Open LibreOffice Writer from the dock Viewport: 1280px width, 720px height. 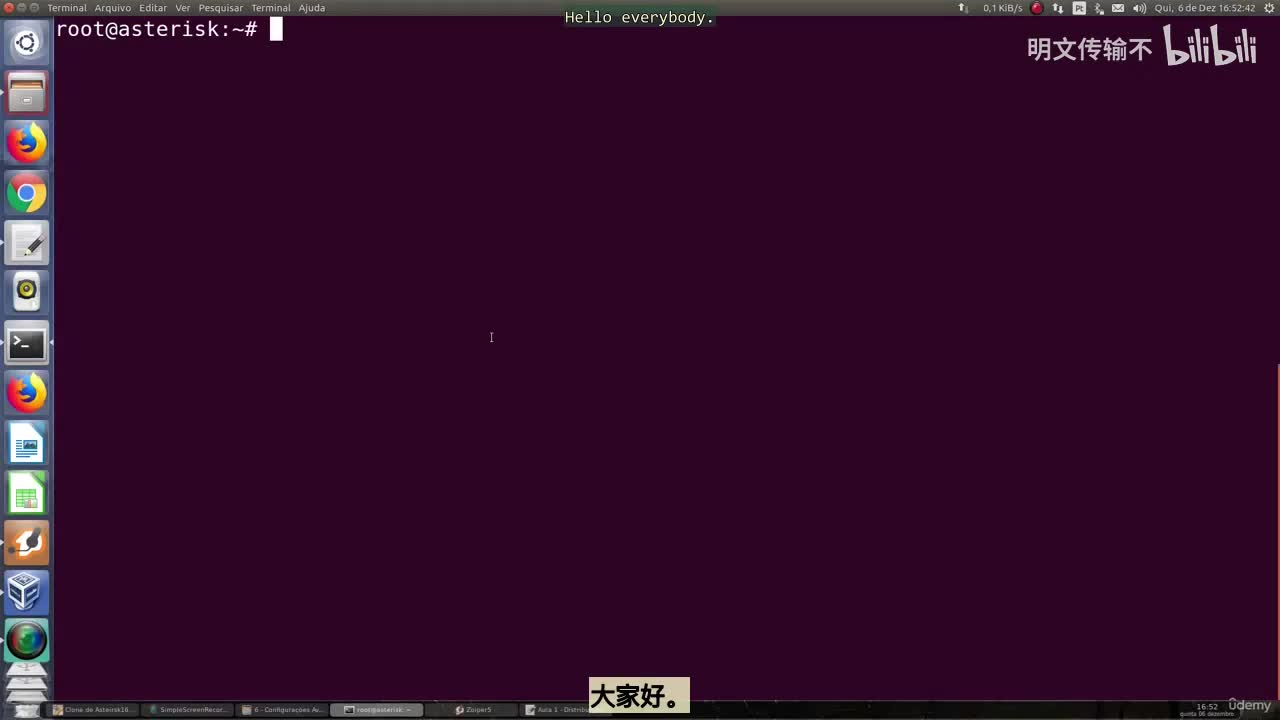(27, 443)
